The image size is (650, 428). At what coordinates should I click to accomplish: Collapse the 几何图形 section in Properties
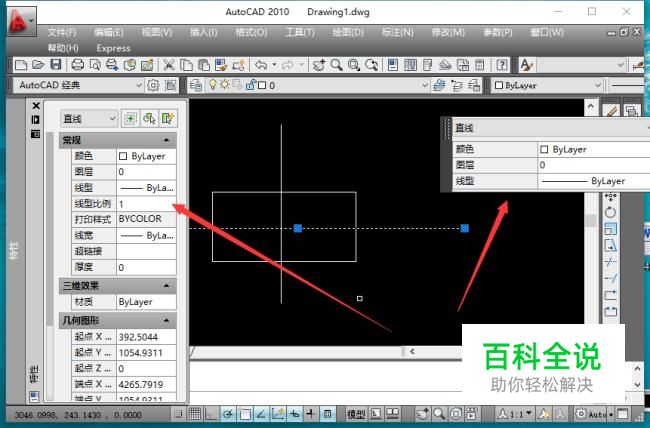coord(166,320)
